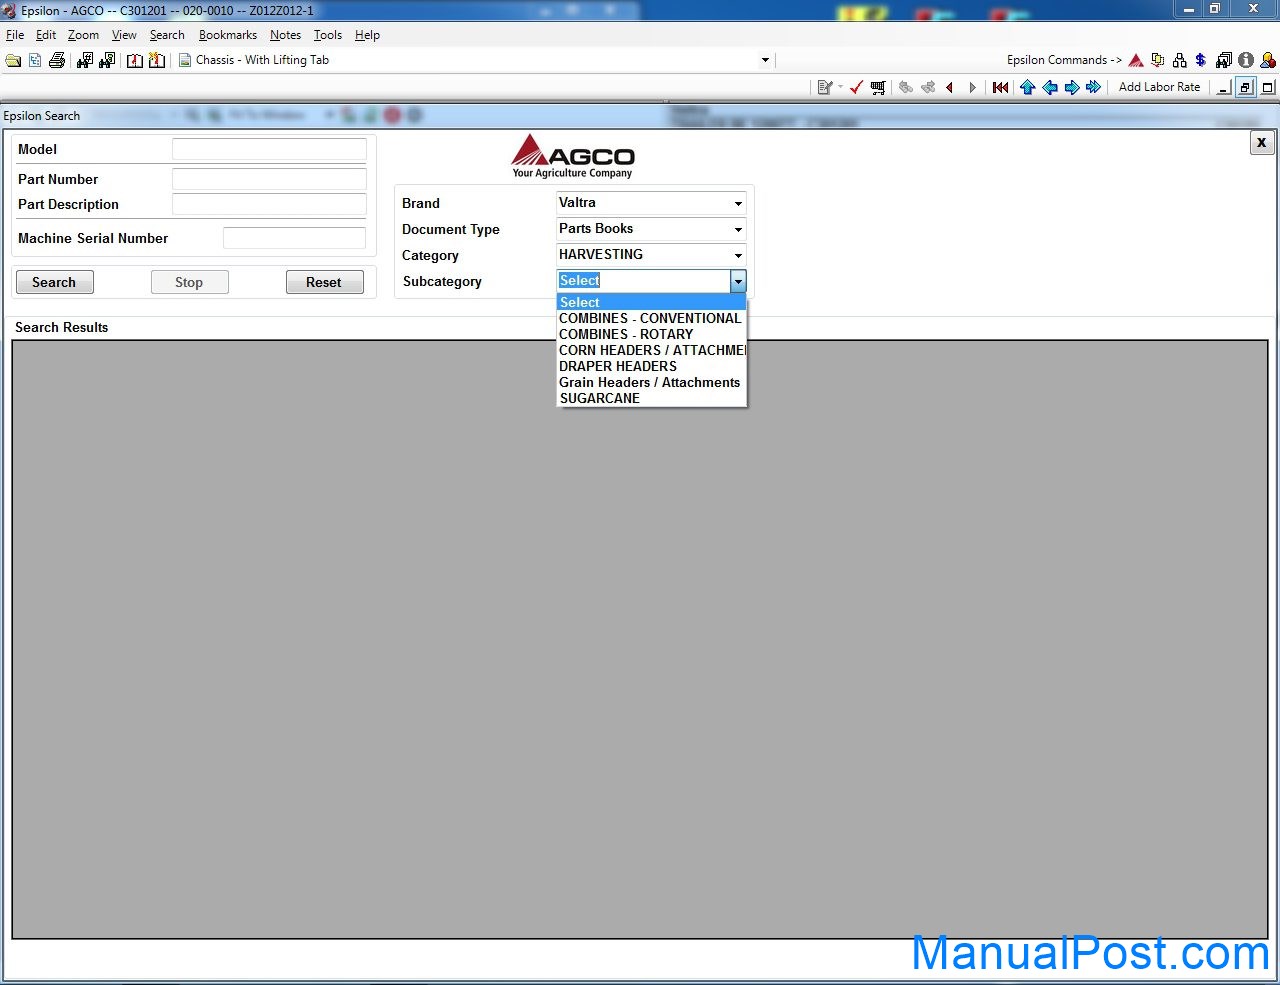
Task: Open the Category dropdown showing HARVESTING
Action: (651, 255)
